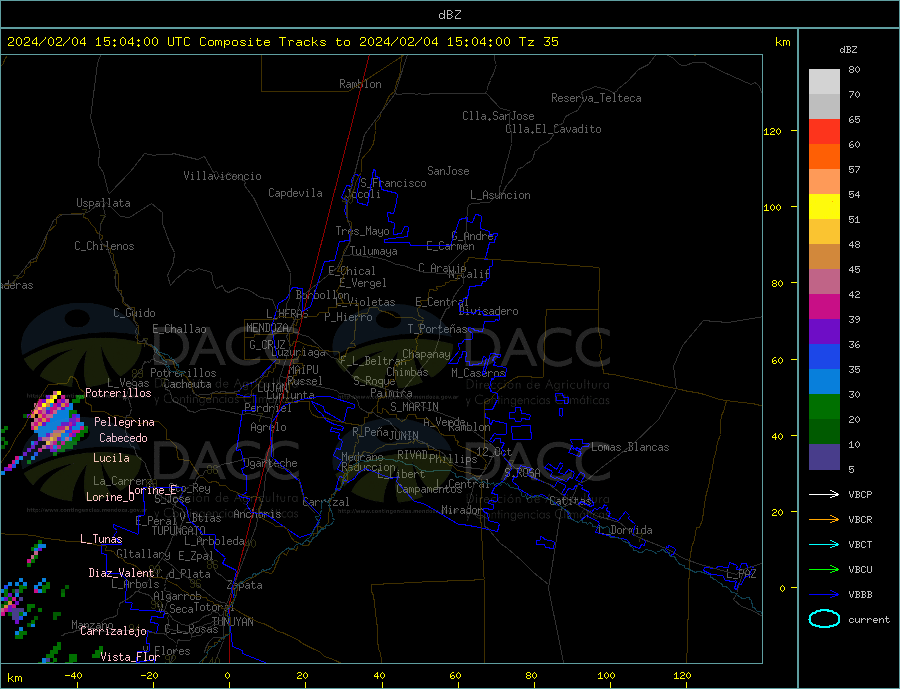Click the Villavicencio map label
900x689 pixels.
tap(222, 176)
